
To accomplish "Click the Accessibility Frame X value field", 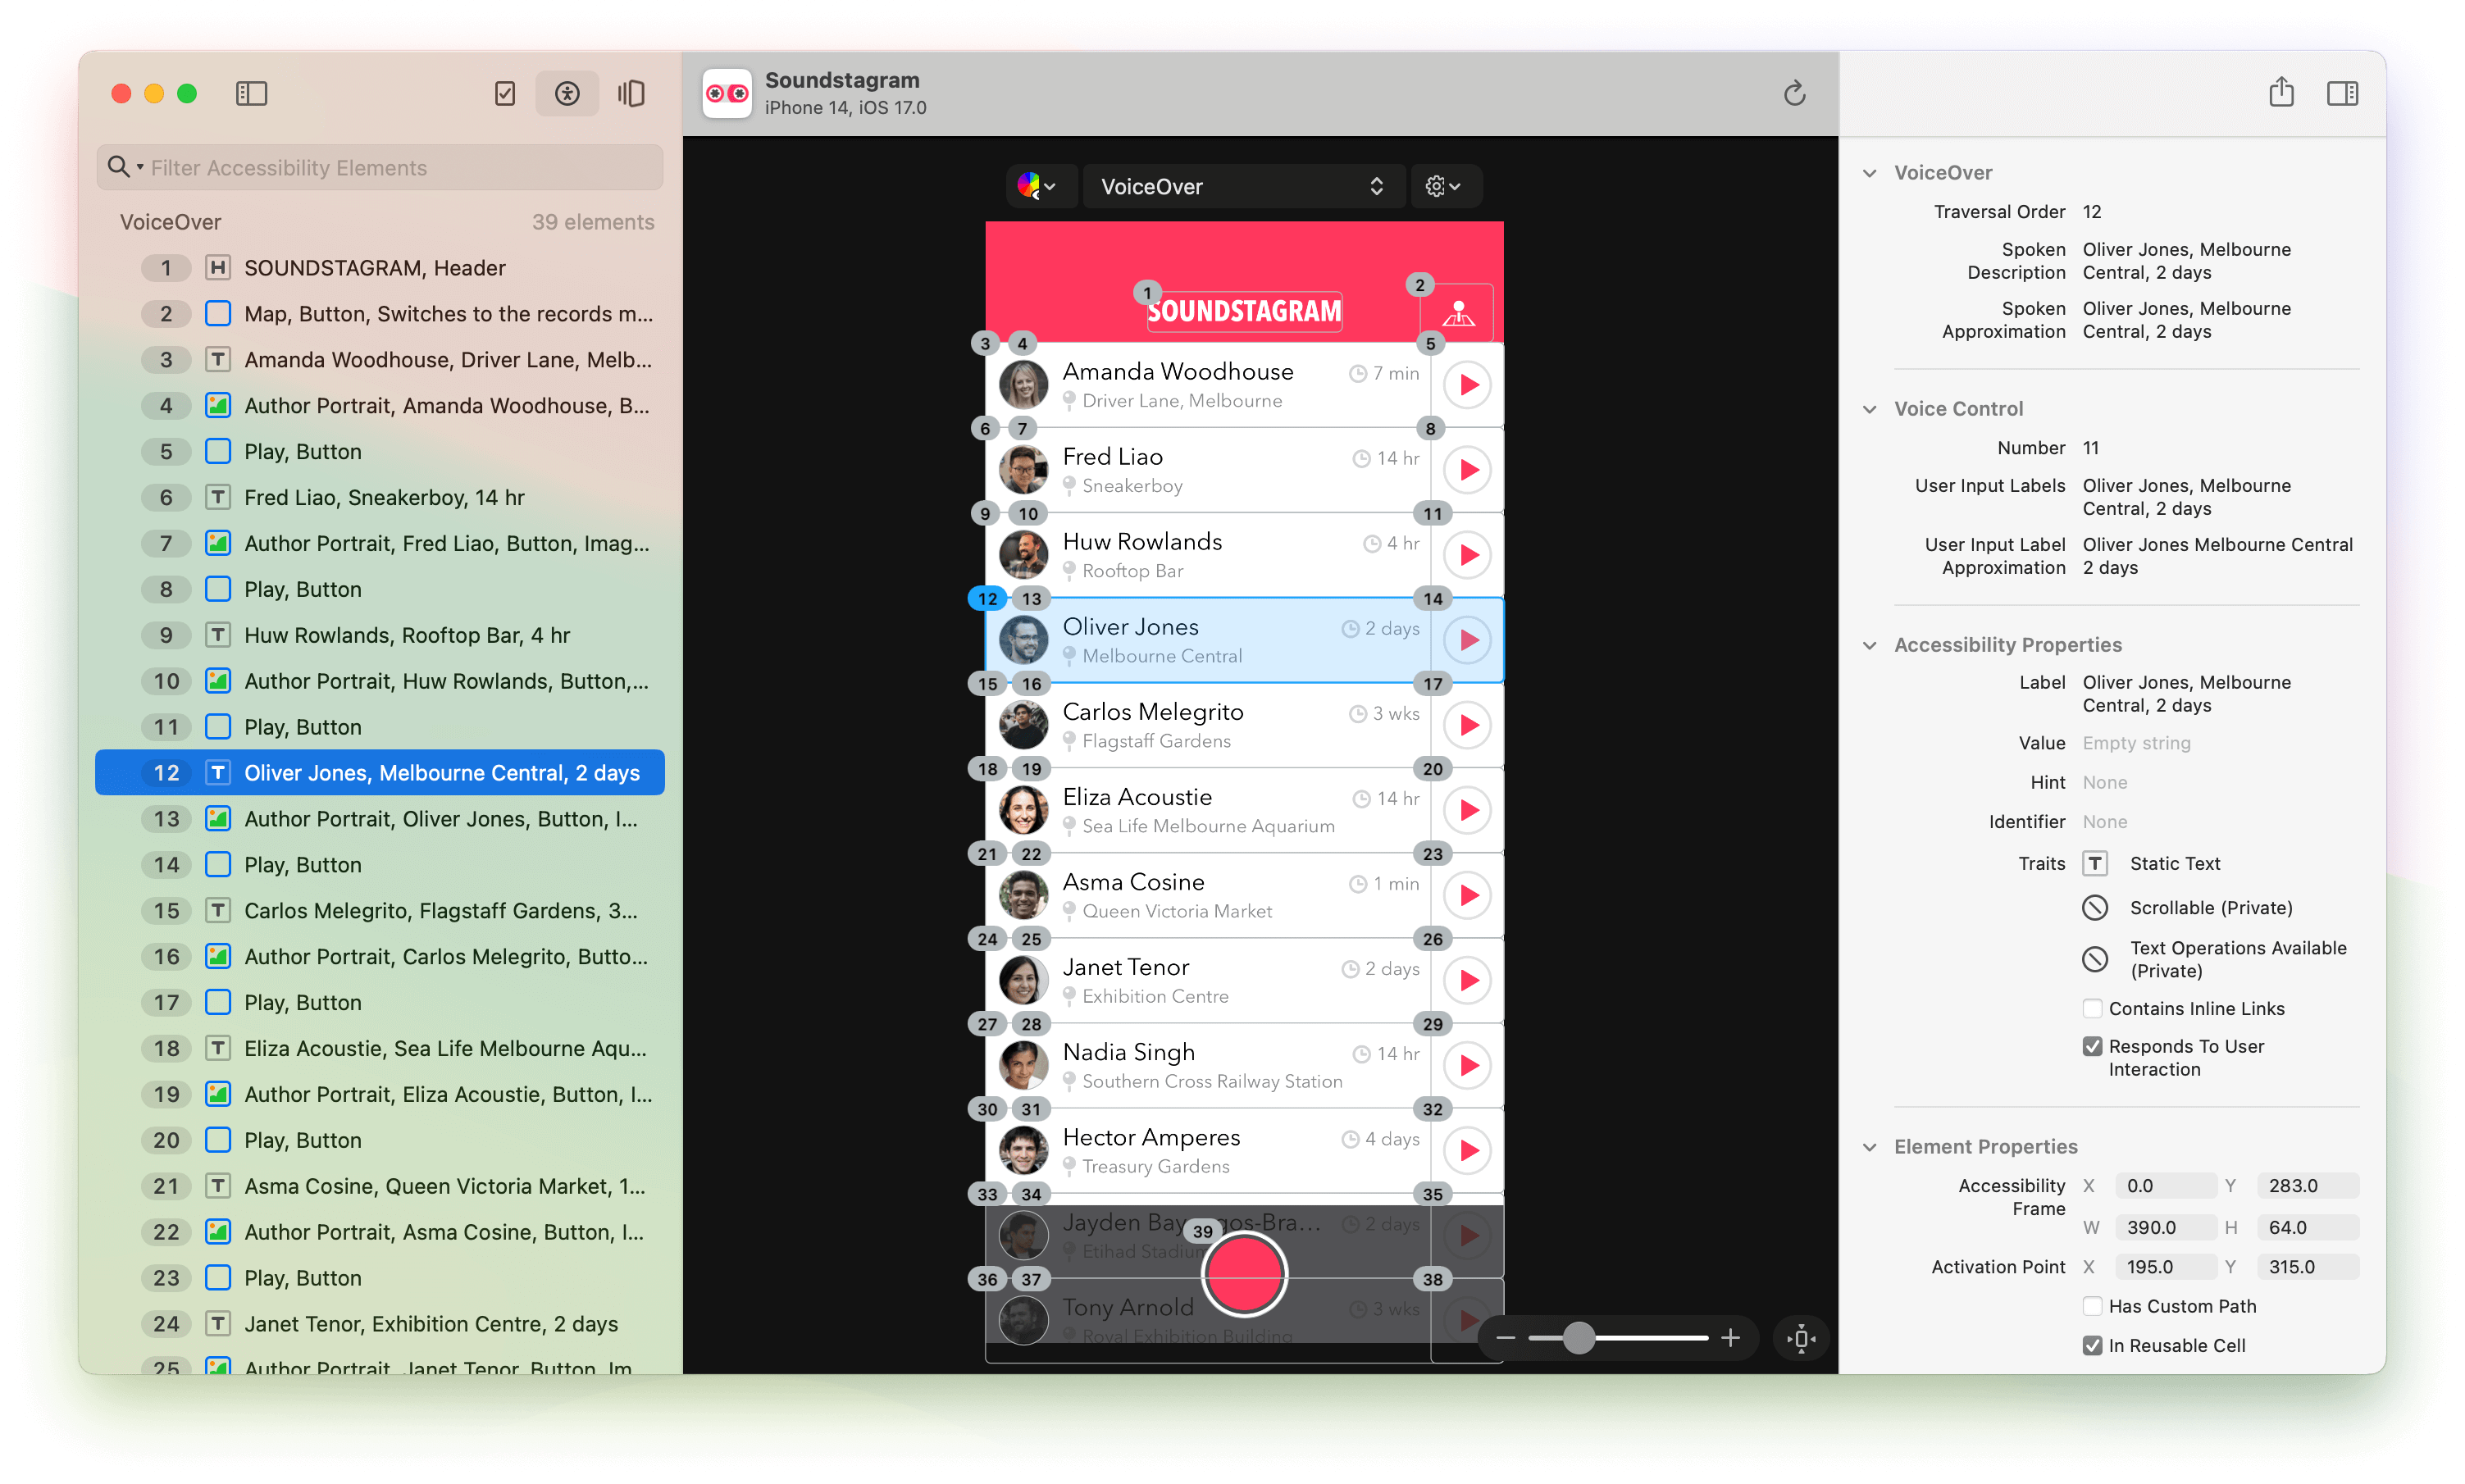I will [x=2165, y=1186].
